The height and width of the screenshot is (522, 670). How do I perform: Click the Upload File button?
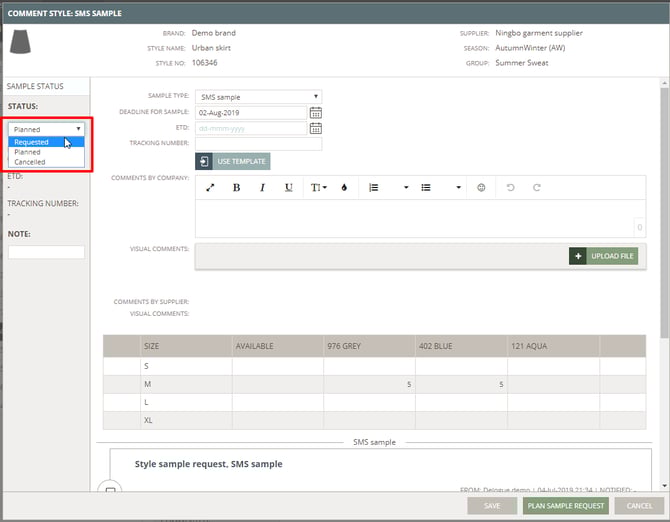[603, 256]
